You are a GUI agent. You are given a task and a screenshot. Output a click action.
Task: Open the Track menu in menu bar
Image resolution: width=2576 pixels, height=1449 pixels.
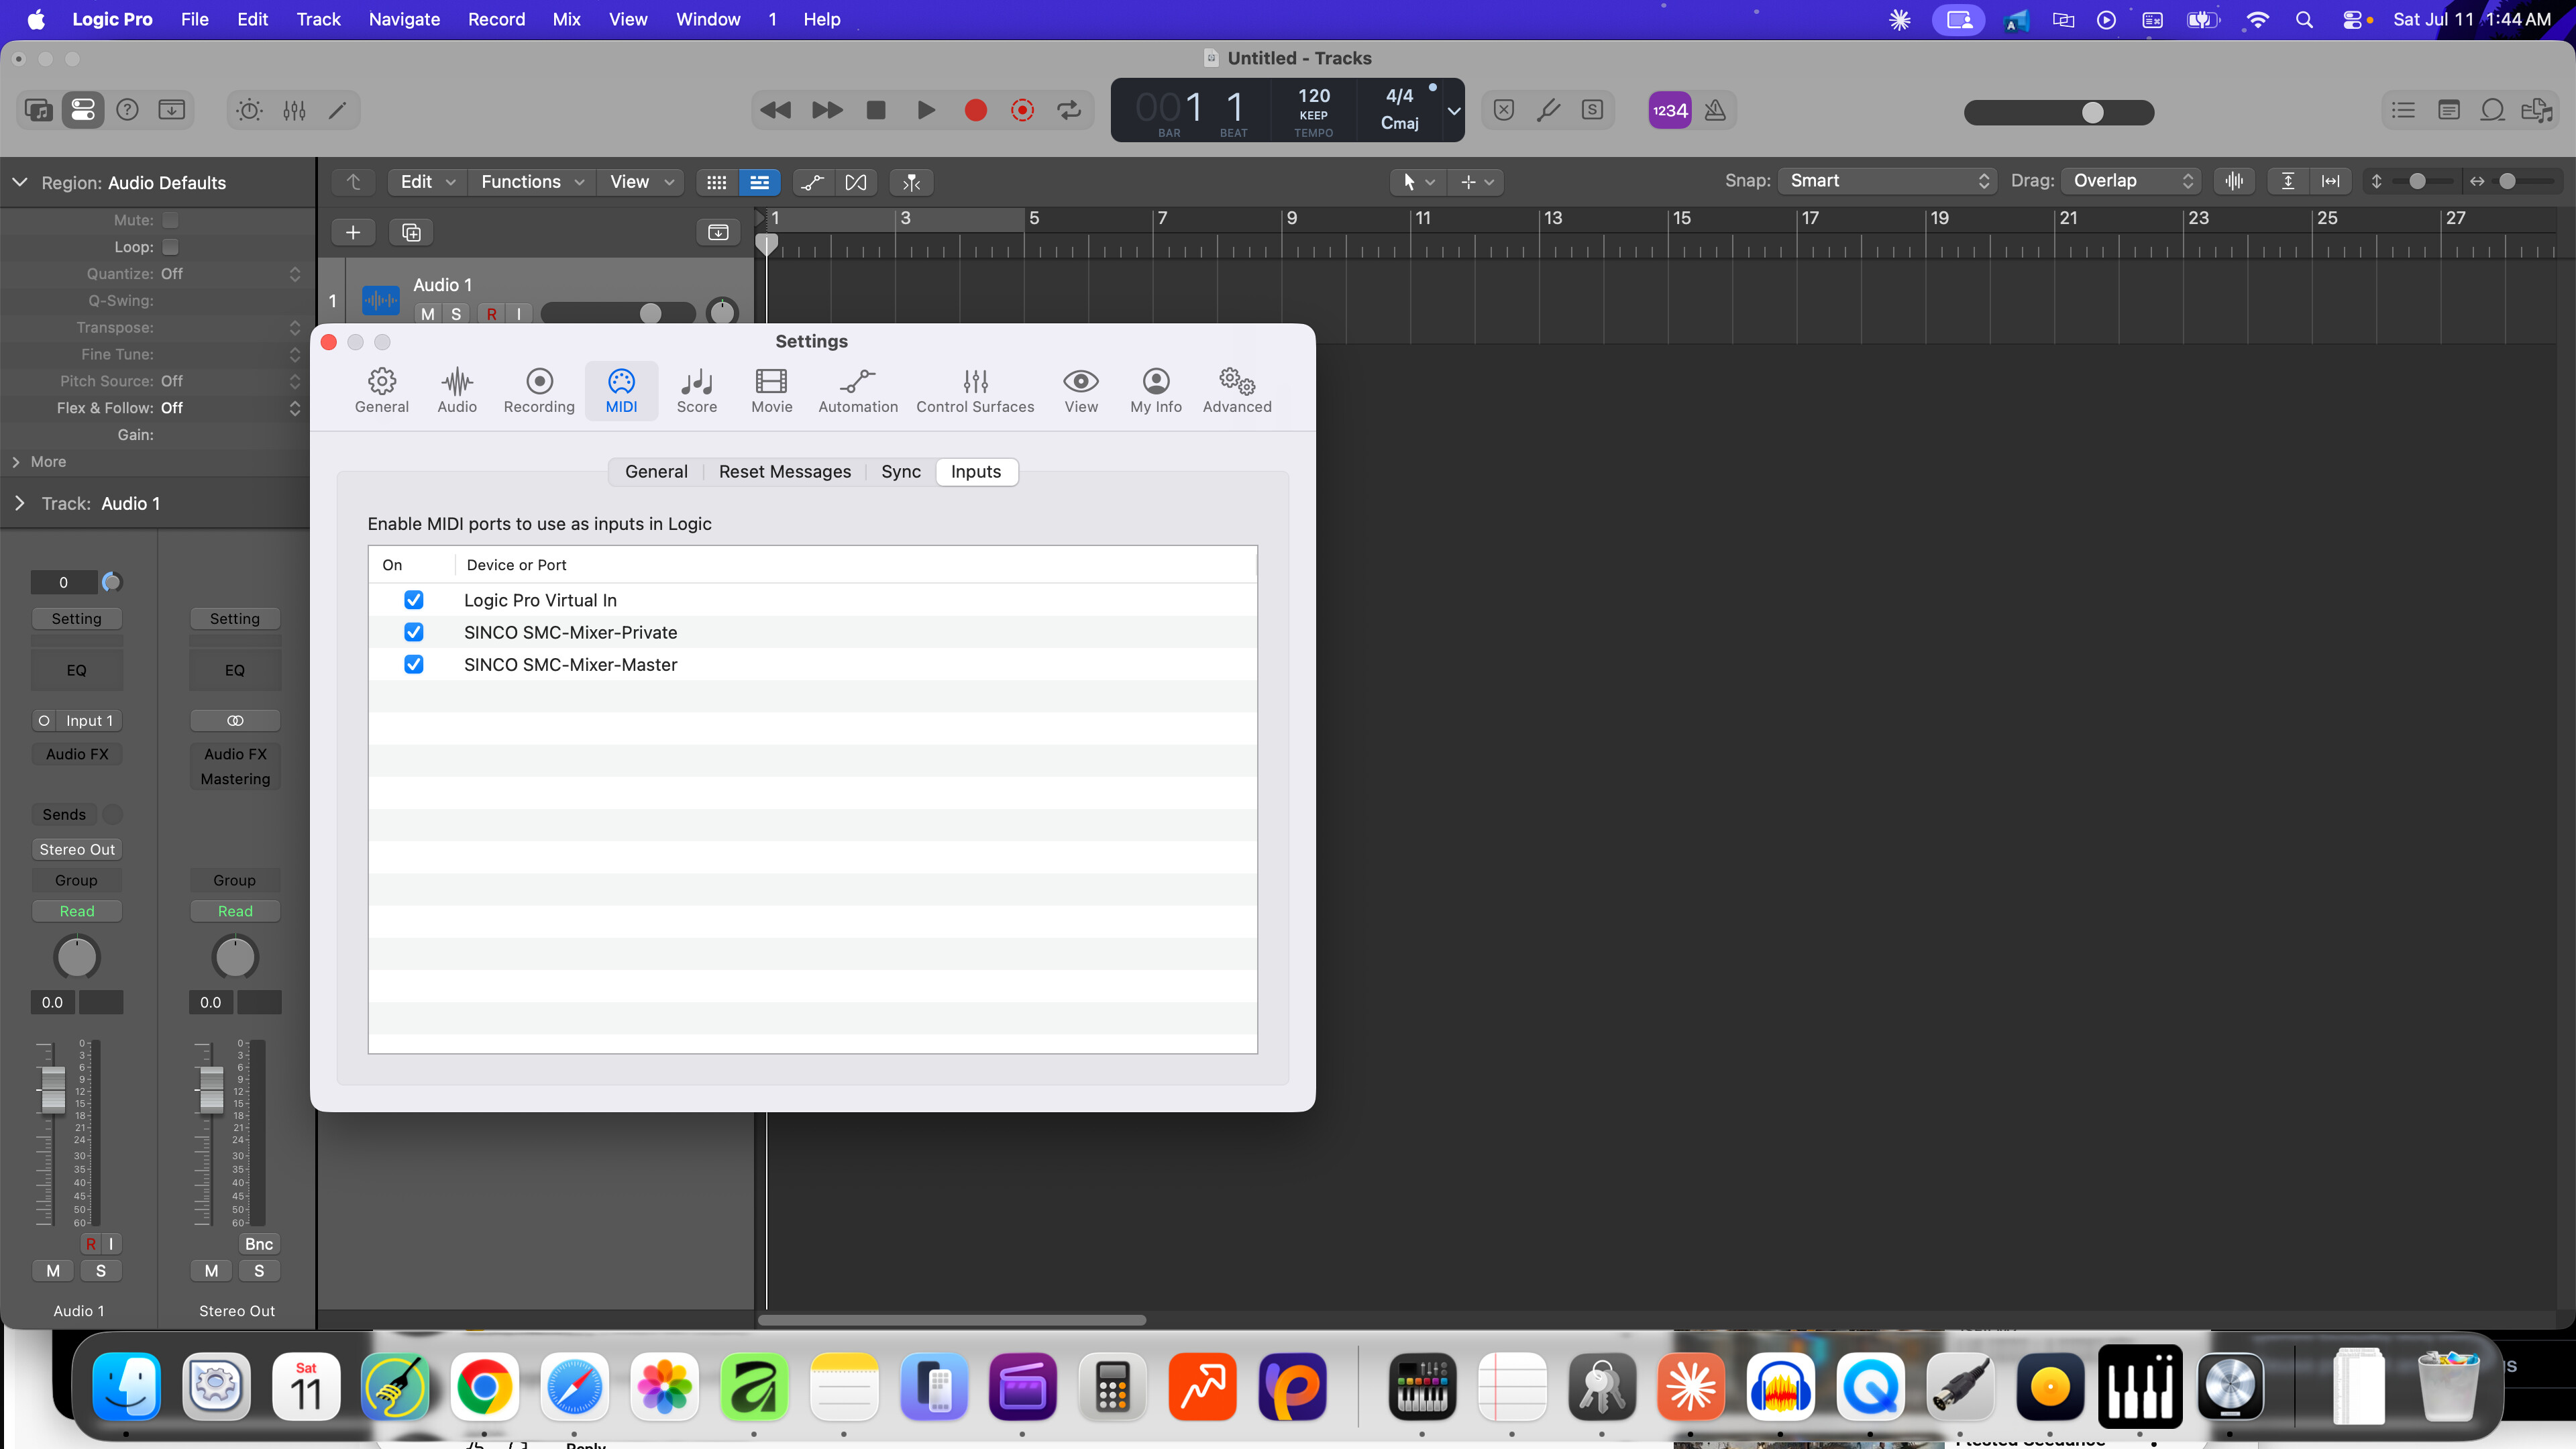pos(318,19)
